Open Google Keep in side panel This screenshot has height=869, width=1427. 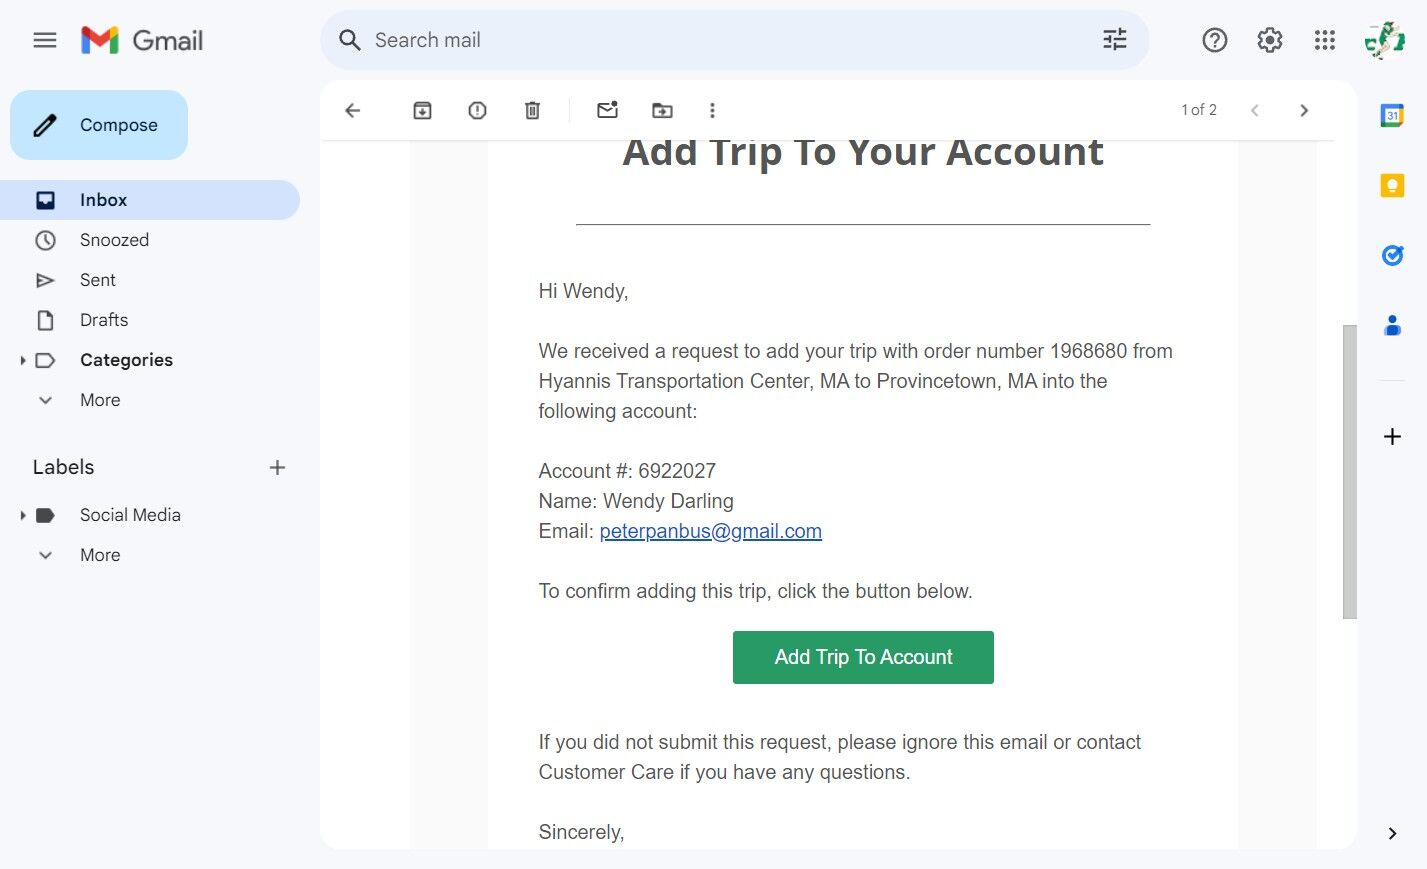point(1391,186)
